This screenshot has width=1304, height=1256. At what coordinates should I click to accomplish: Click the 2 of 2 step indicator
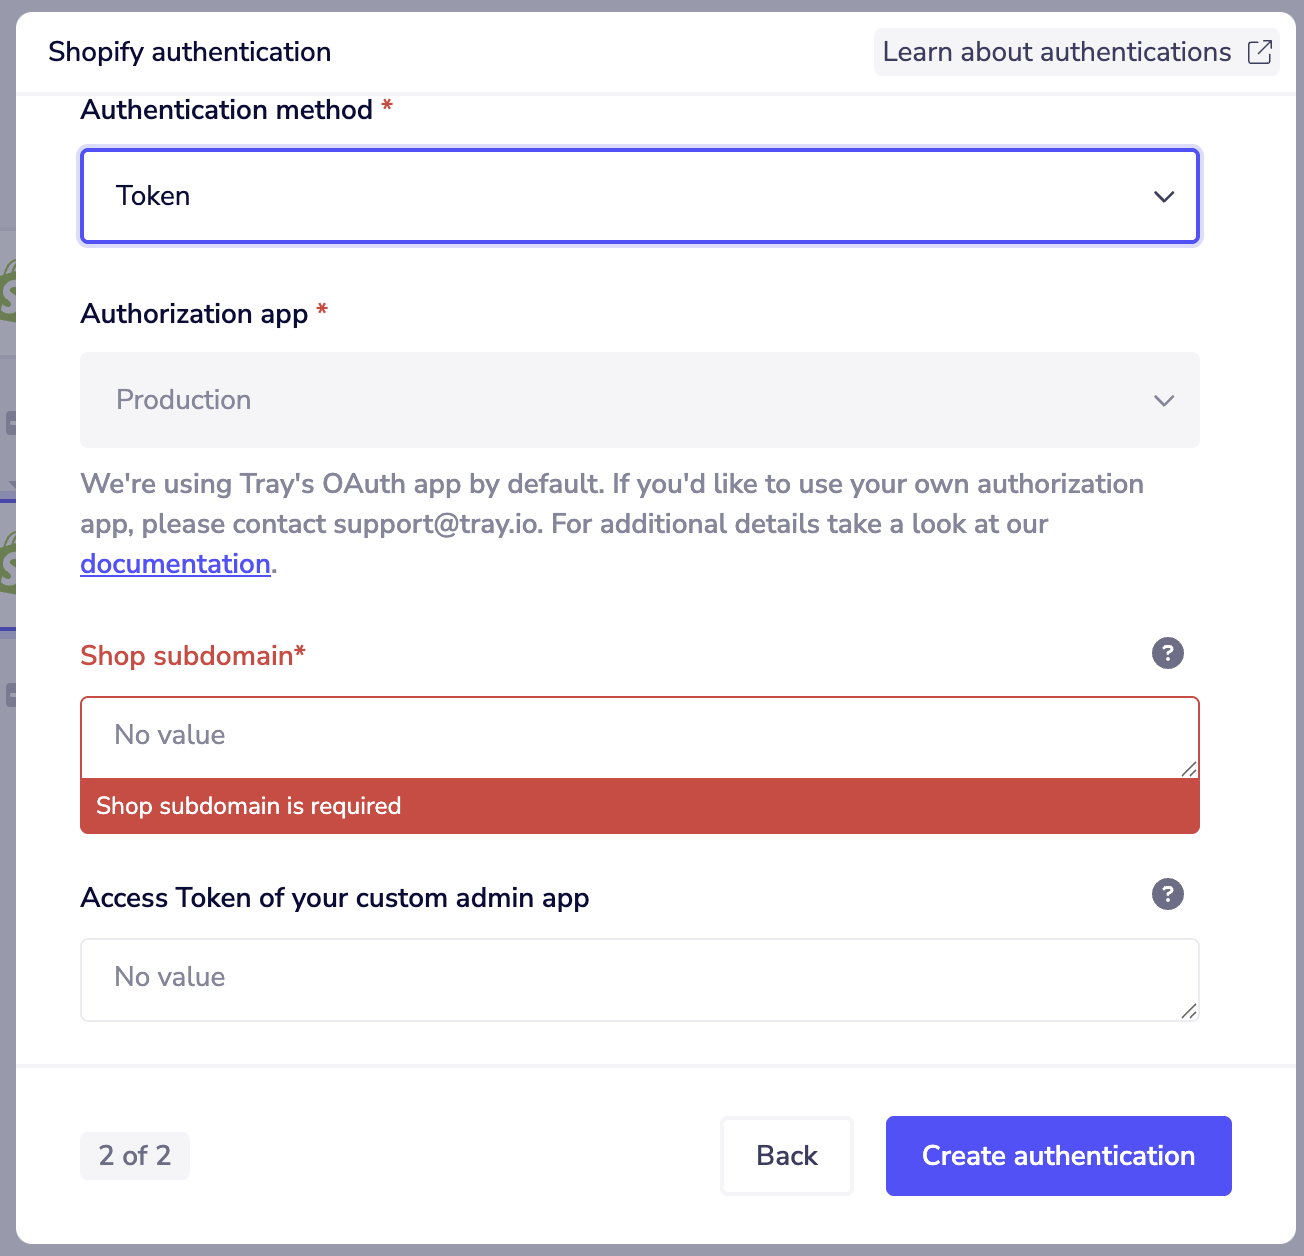134,1156
